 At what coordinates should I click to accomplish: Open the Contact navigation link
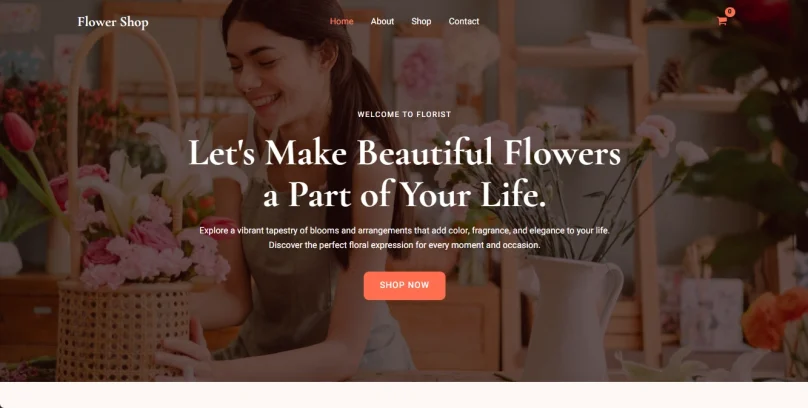pos(464,21)
